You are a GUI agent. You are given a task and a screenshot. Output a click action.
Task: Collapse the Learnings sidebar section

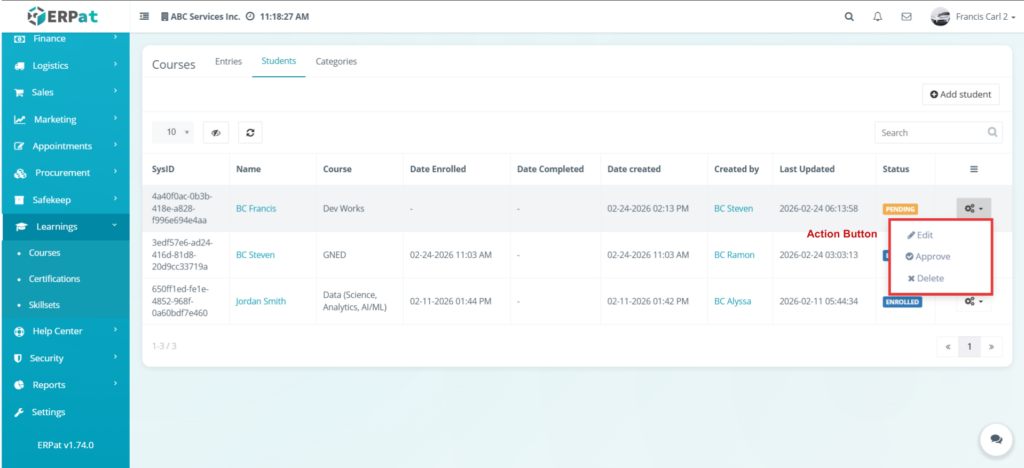(x=65, y=227)
